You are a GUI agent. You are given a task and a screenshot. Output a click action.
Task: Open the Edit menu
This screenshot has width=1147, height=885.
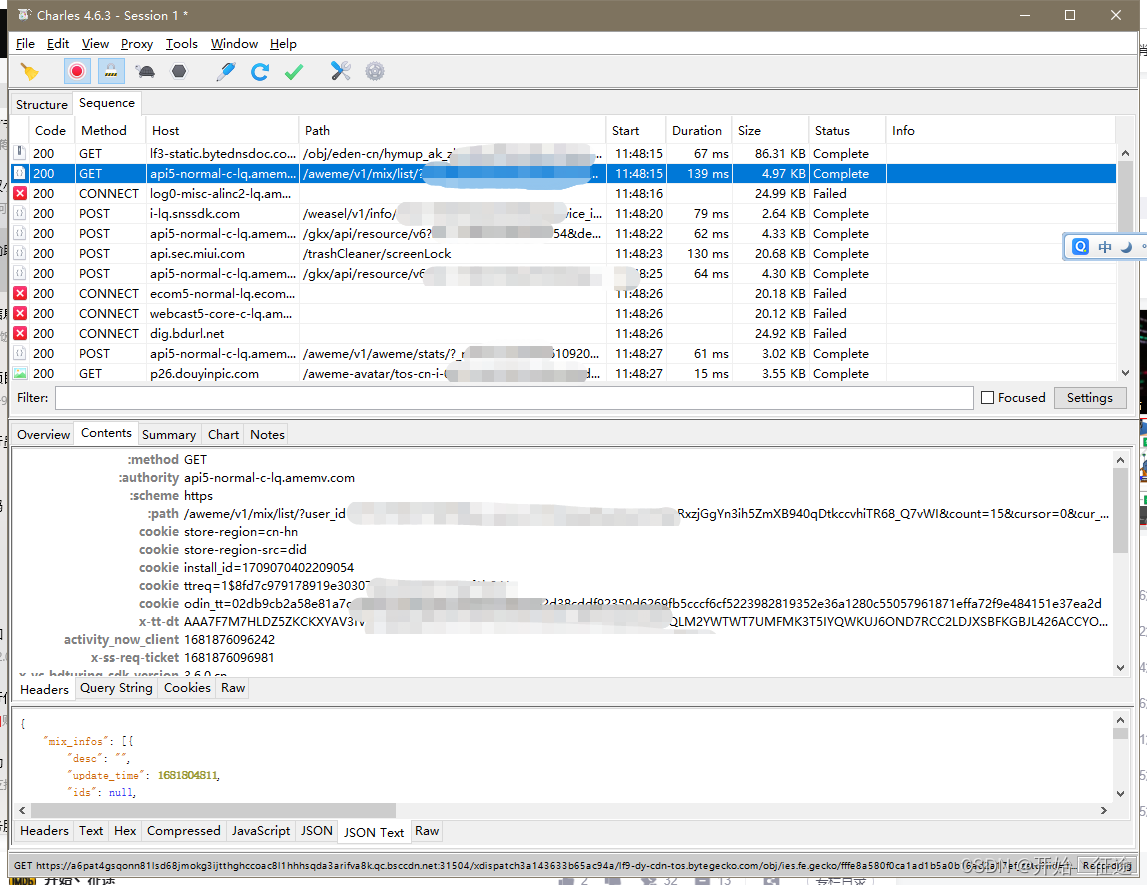(x=58, y=44)
